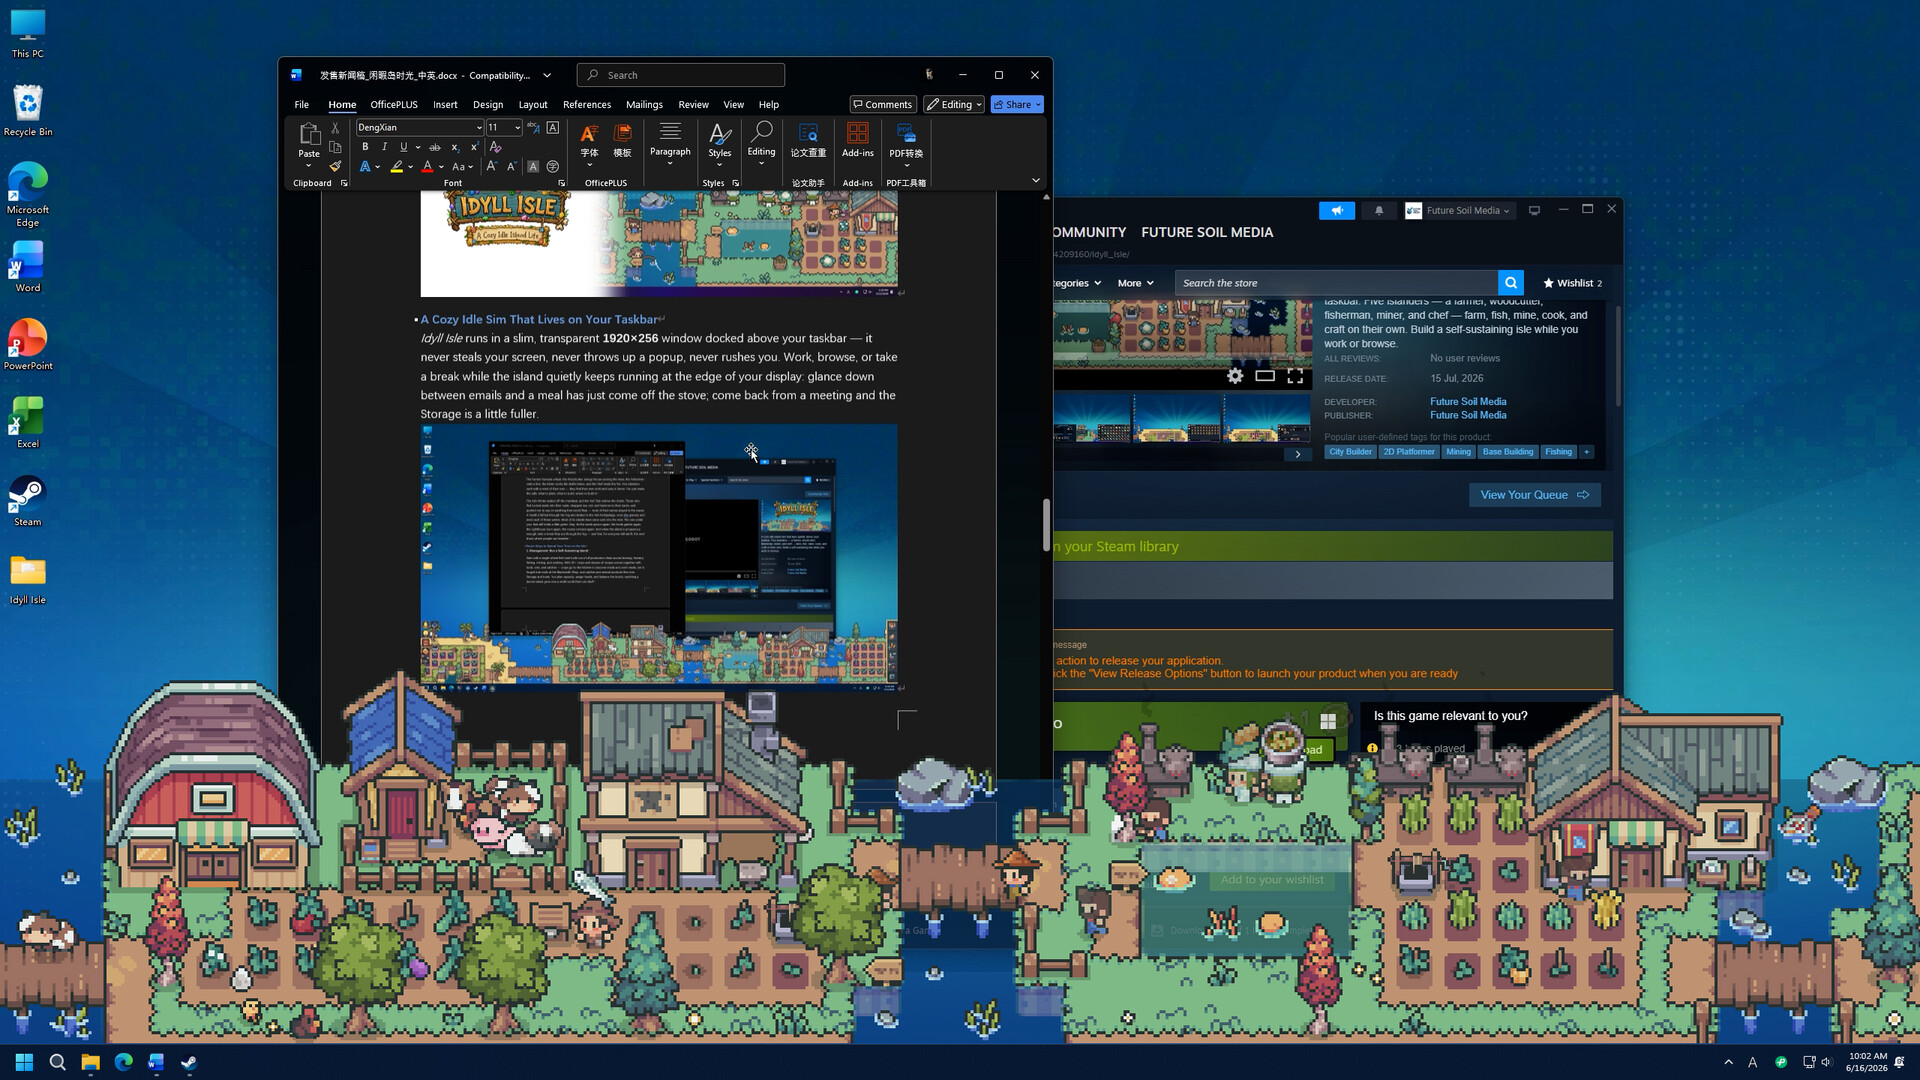Image resolution: width=1920 pixels, height=1080 pixels.
Task: Toggle Underline formatting in Word ribbon
Action: pyautogui.click(x=404, y=147)
